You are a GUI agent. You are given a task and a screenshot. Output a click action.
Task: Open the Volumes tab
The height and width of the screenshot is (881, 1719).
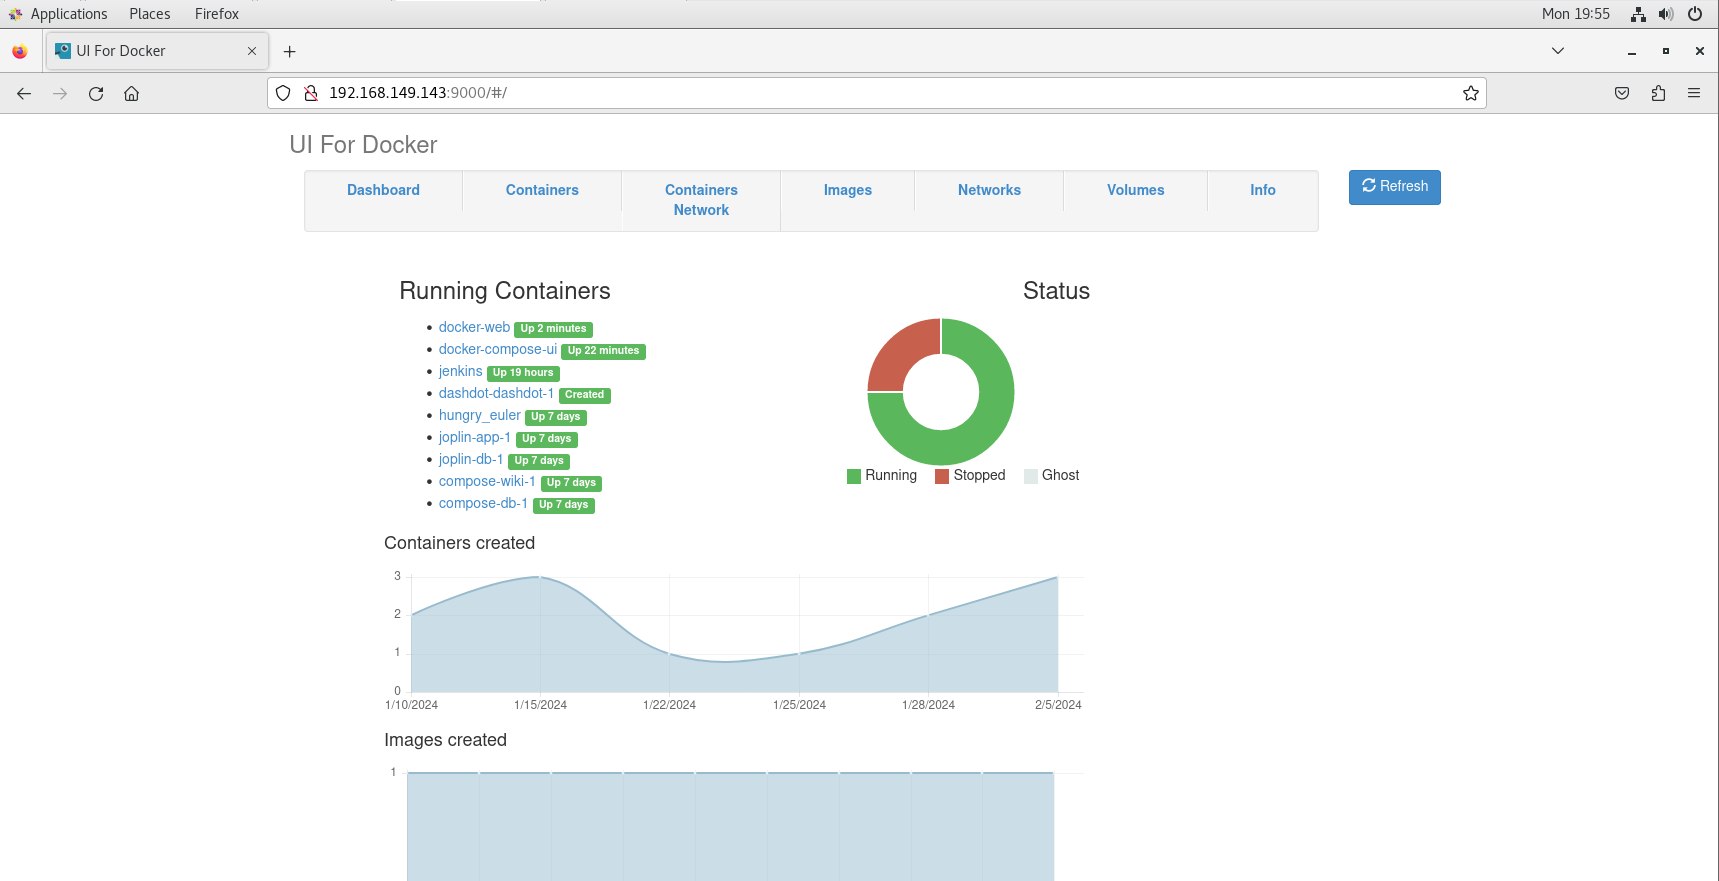pyautogui.click(x=1136, y=190)
